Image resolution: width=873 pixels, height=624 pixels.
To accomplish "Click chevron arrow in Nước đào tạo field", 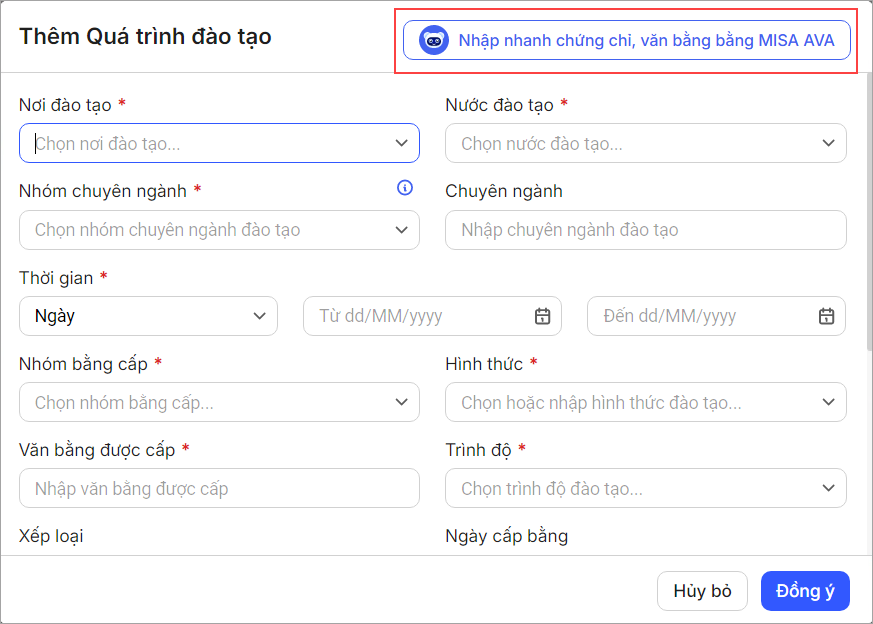I will pyautogui.click(x=828, y=143).
